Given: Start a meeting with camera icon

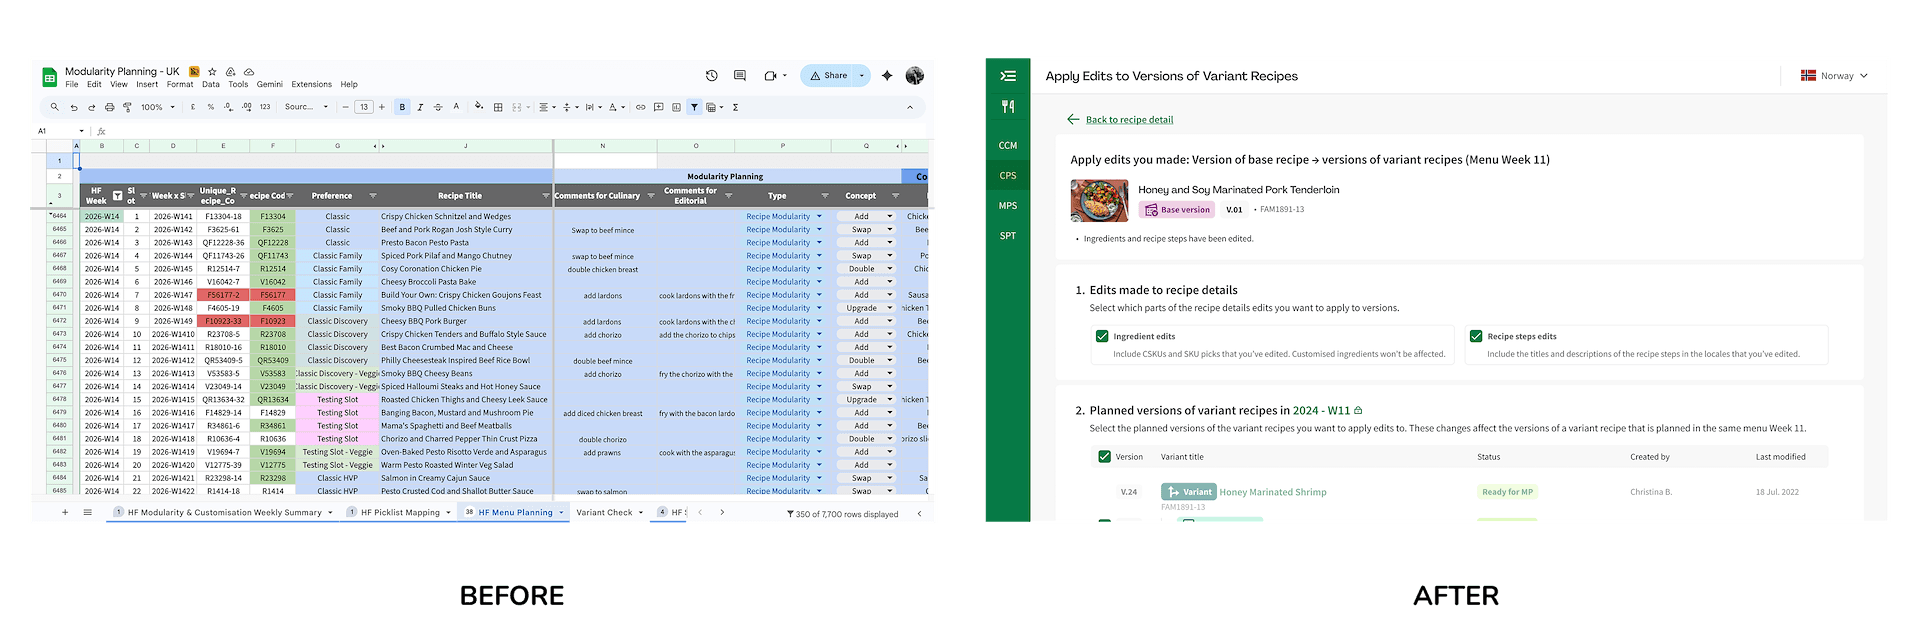Looking at the screenshot, I should [x=770, y=75].
